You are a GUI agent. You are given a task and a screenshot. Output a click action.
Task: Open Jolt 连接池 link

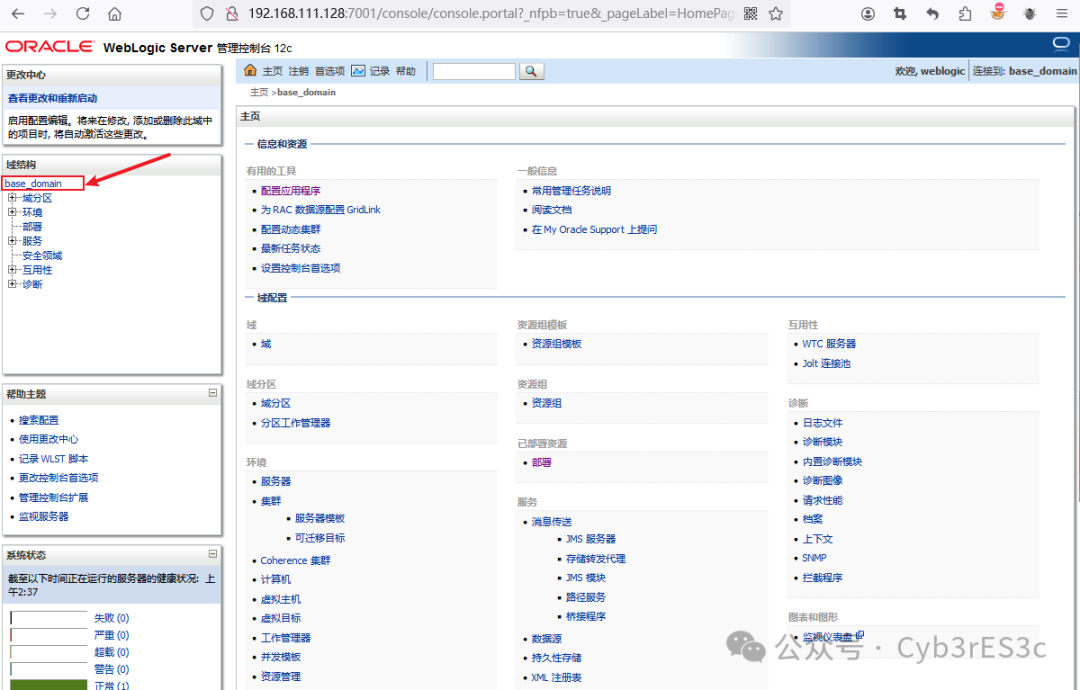(x=827, y=364)
